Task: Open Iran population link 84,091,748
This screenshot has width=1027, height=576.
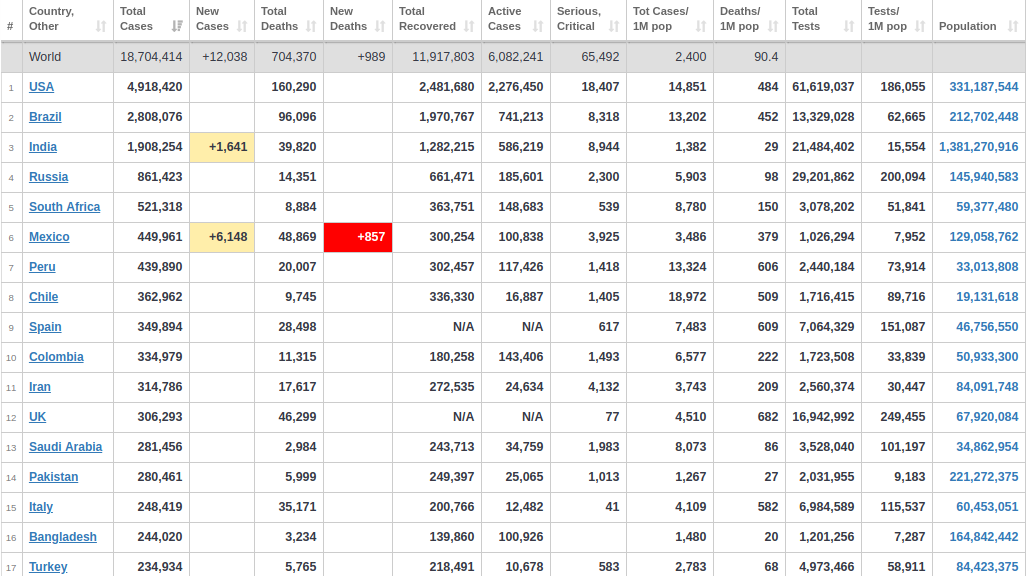Action: click(987, 387)
